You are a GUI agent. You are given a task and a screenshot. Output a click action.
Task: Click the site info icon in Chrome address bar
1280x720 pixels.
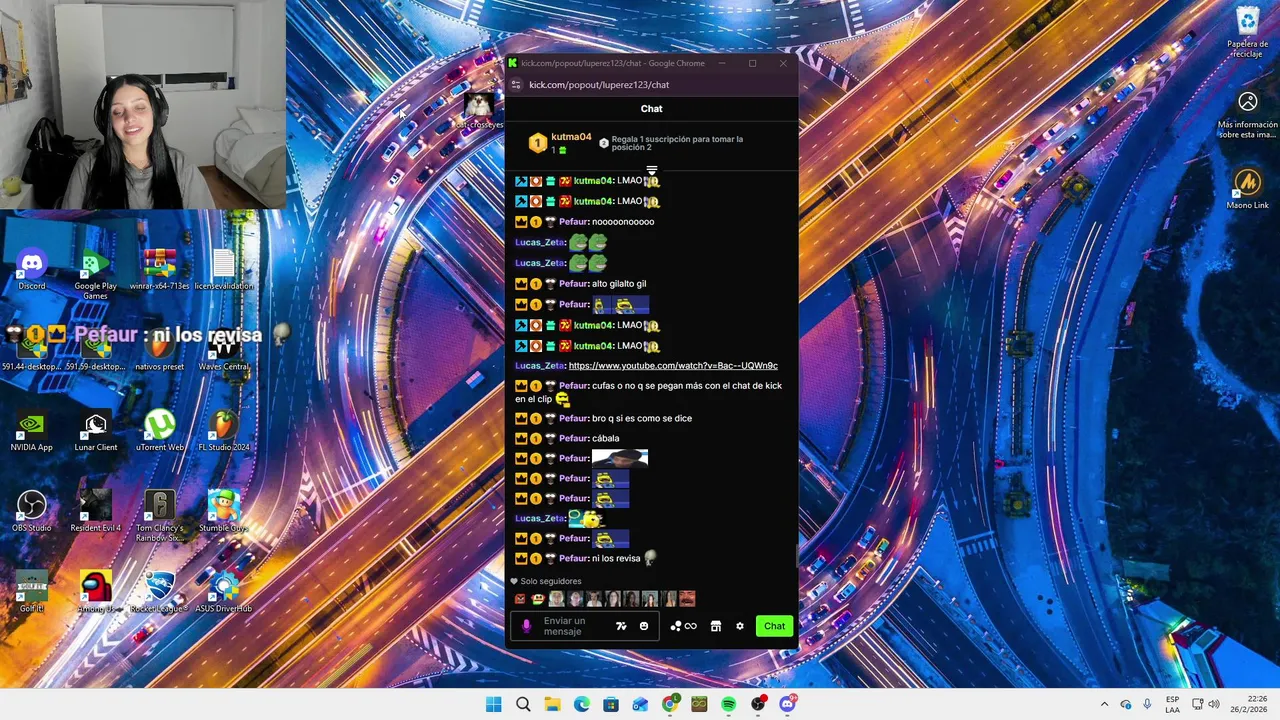point(516,85)
